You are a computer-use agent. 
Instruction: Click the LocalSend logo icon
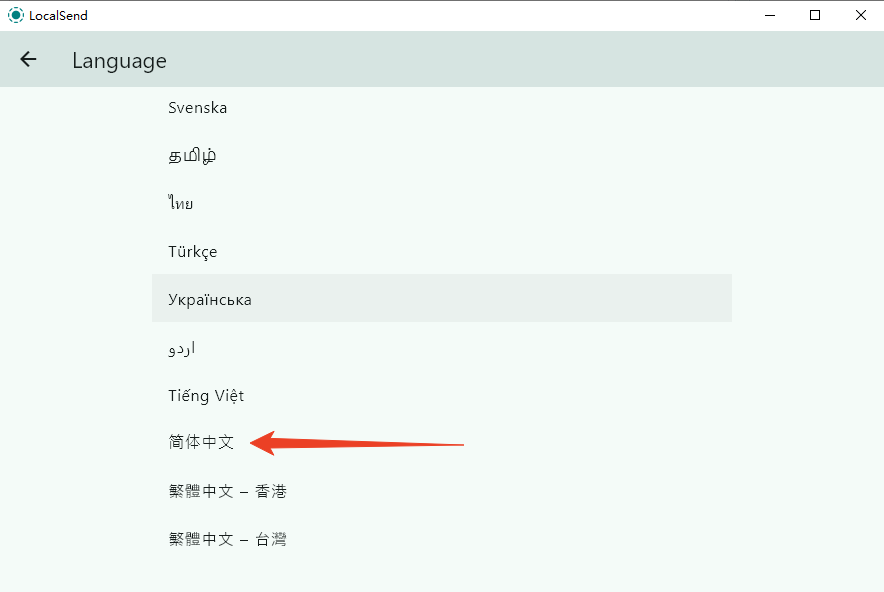tap(15, 15)
